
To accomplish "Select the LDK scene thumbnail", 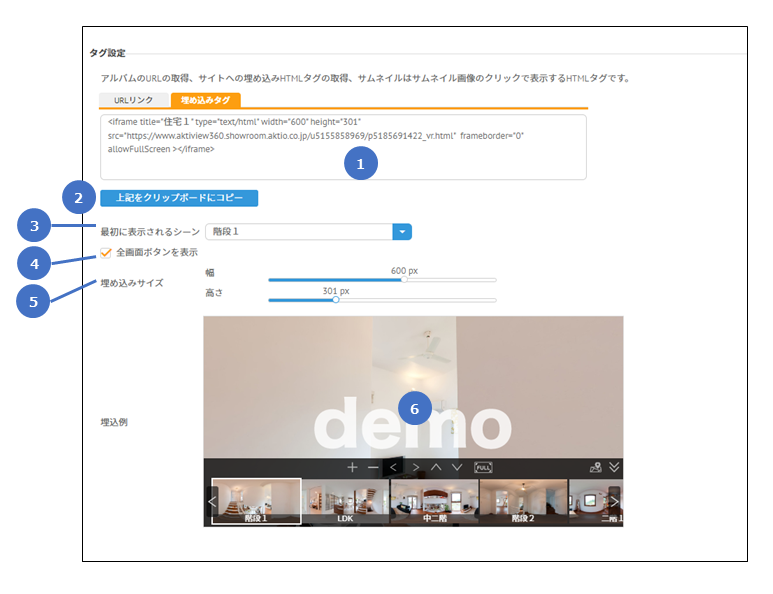I will pos(345,501).
